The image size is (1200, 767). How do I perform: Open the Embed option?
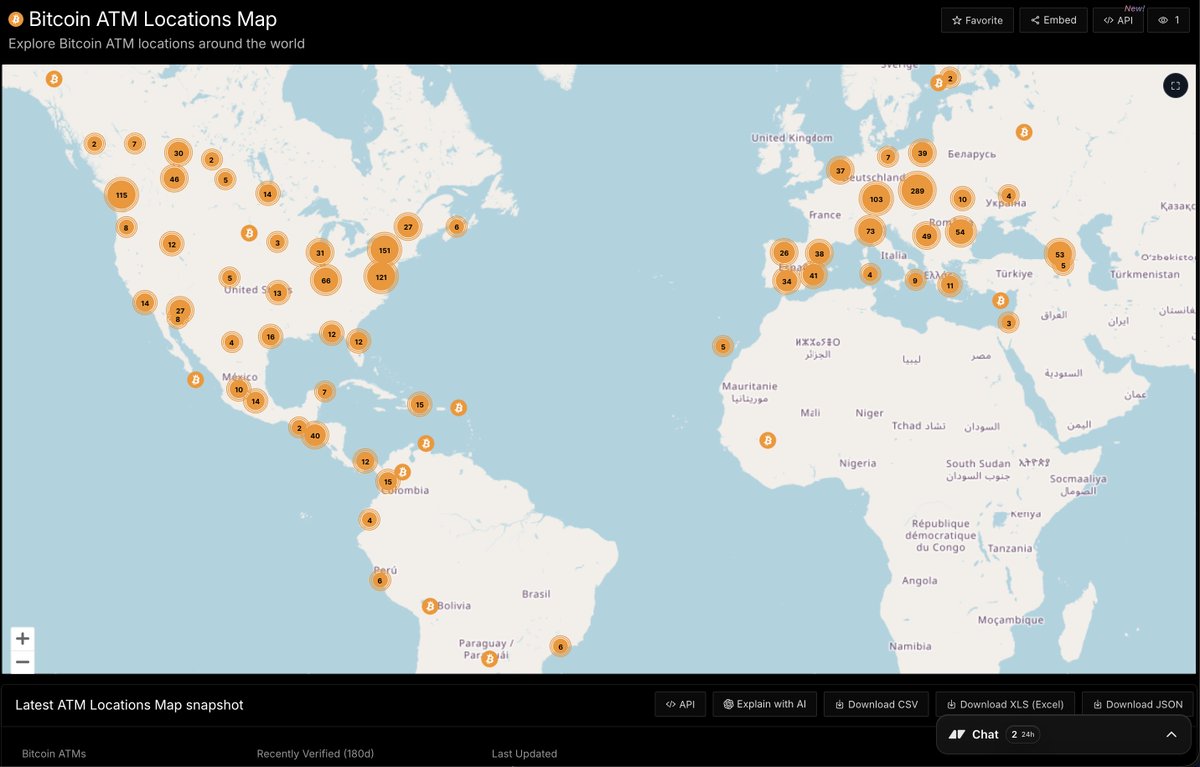click(x=1053, y=20)
